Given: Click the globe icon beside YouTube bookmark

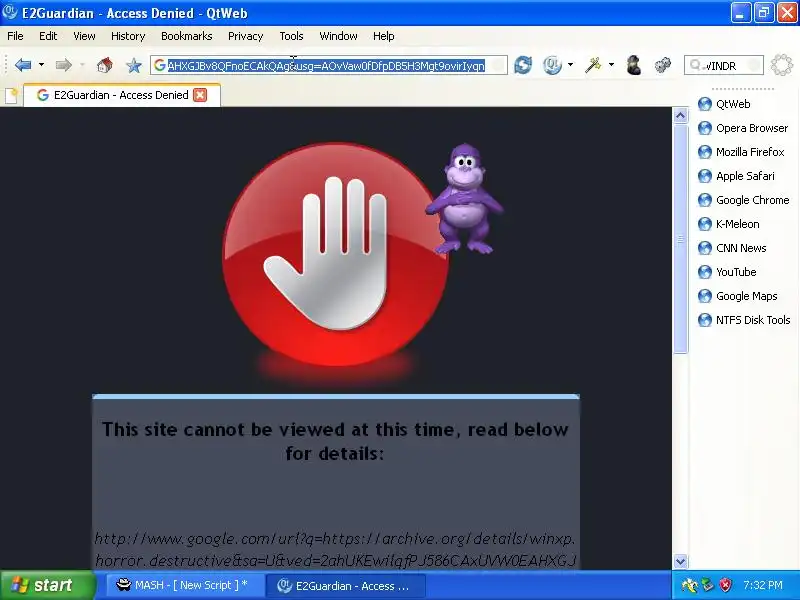Looking at the screenshot, I should point(705,272).
